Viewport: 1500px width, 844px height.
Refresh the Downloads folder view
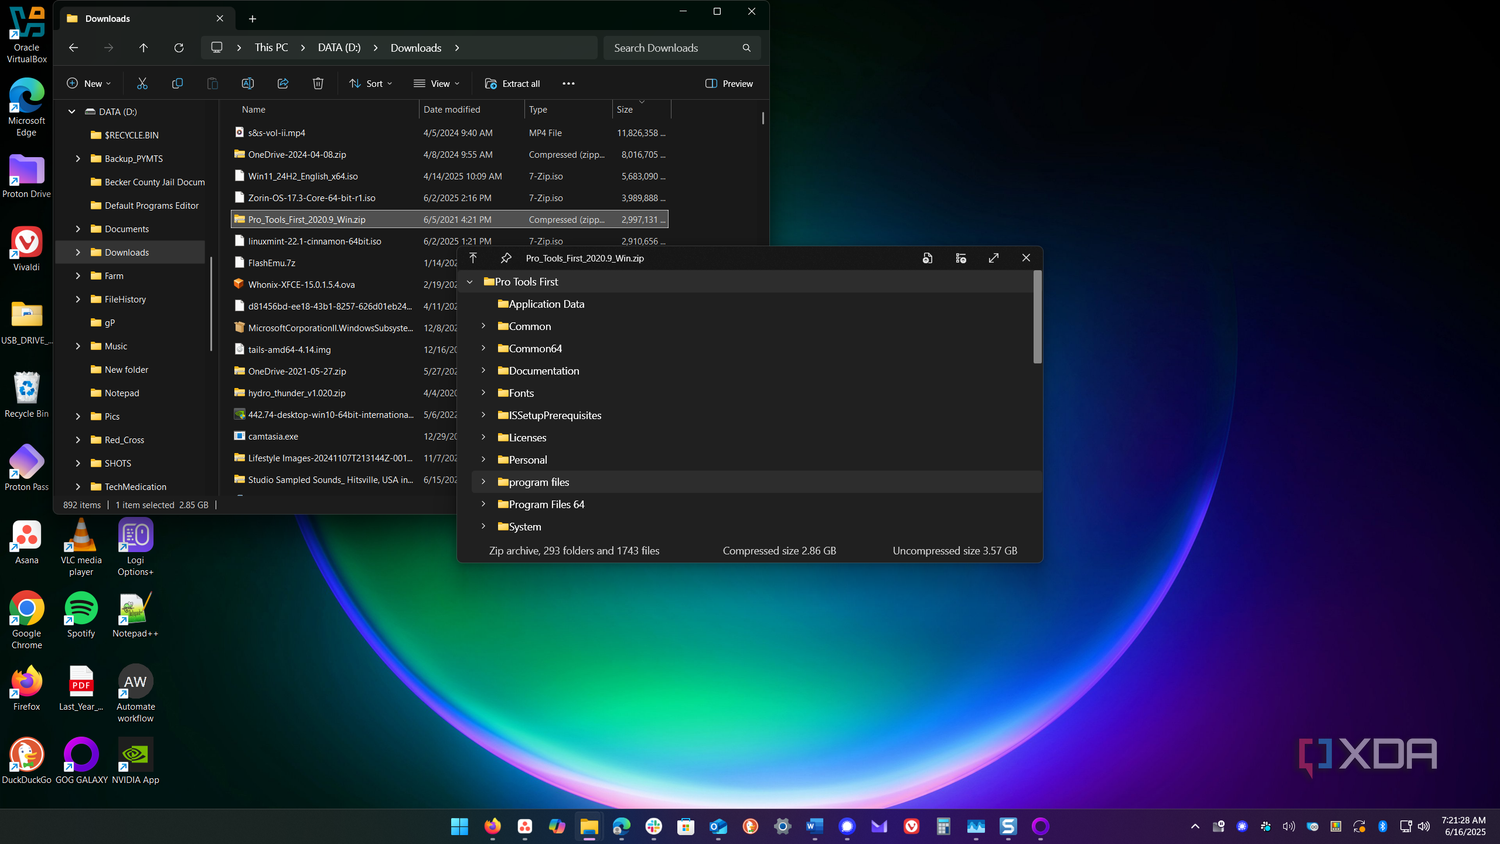click(x=179, y=48)
